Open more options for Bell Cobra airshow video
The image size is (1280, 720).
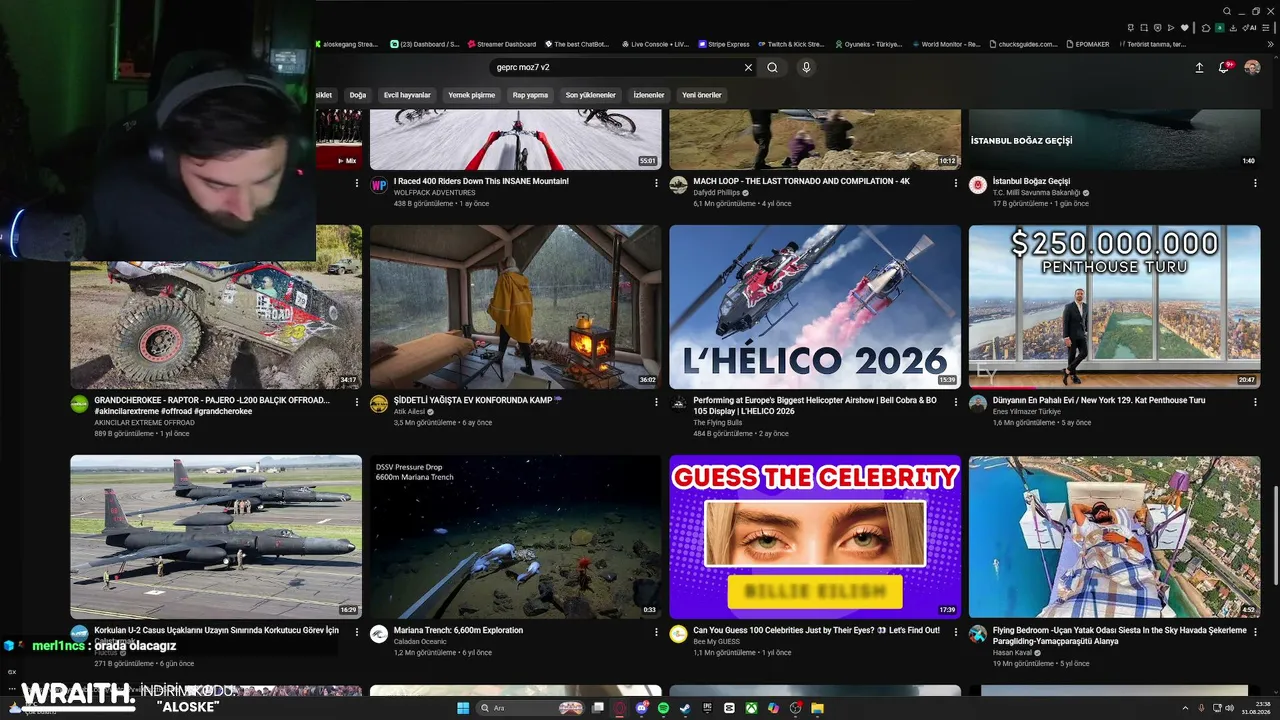[x=956, y=403]
